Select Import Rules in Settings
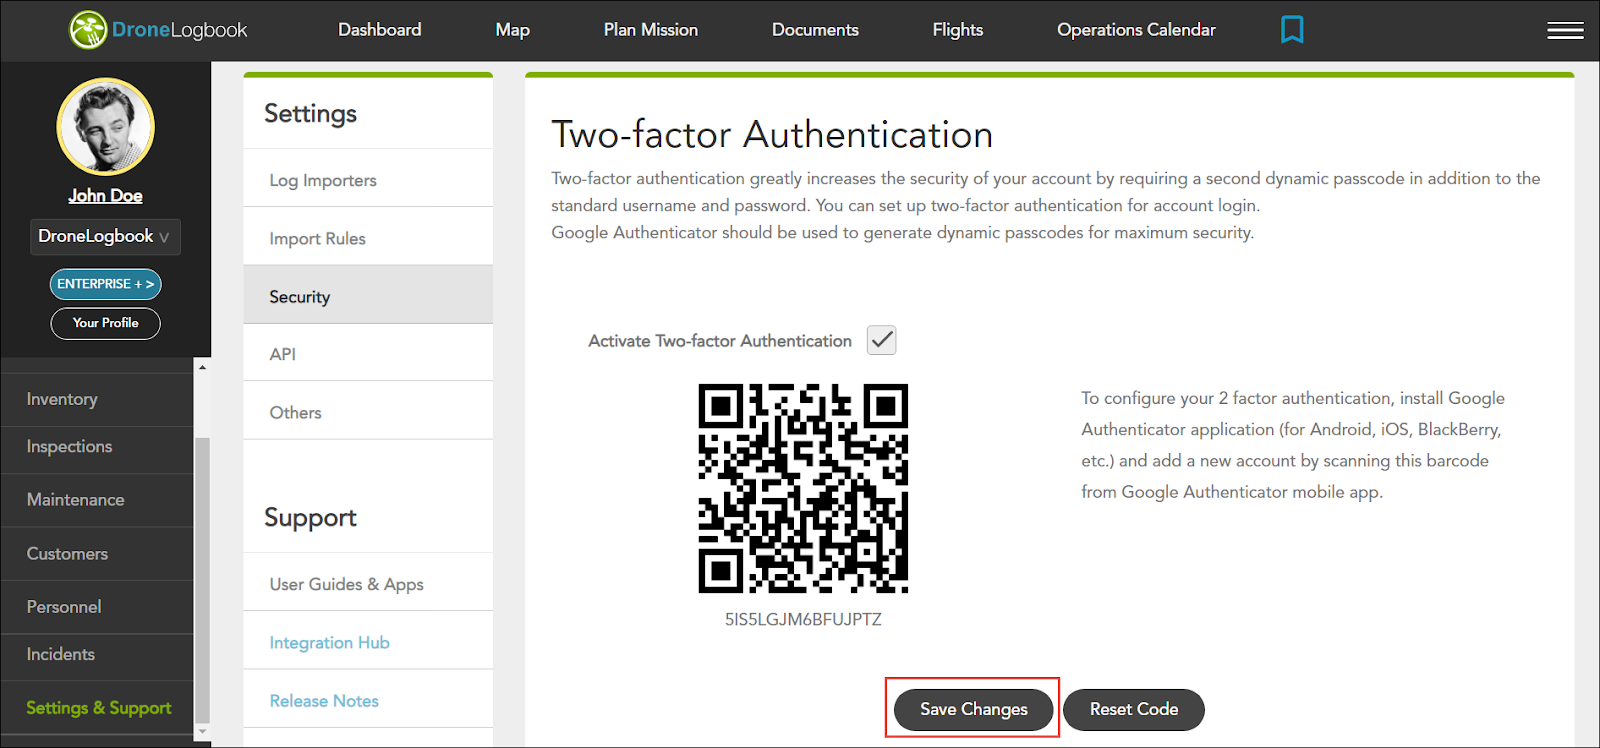Screen dimensions: 1600x748 click(368, 238)
